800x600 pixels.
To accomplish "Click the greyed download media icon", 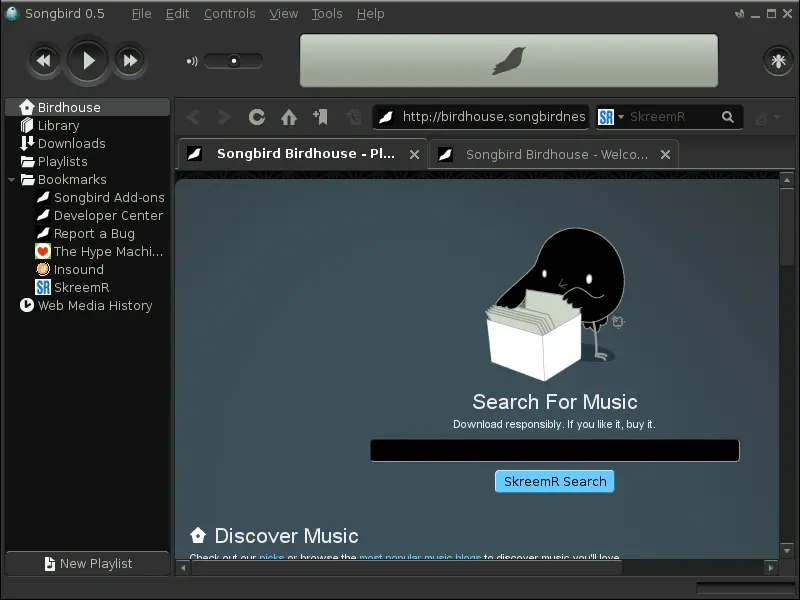I will point(354,117).
